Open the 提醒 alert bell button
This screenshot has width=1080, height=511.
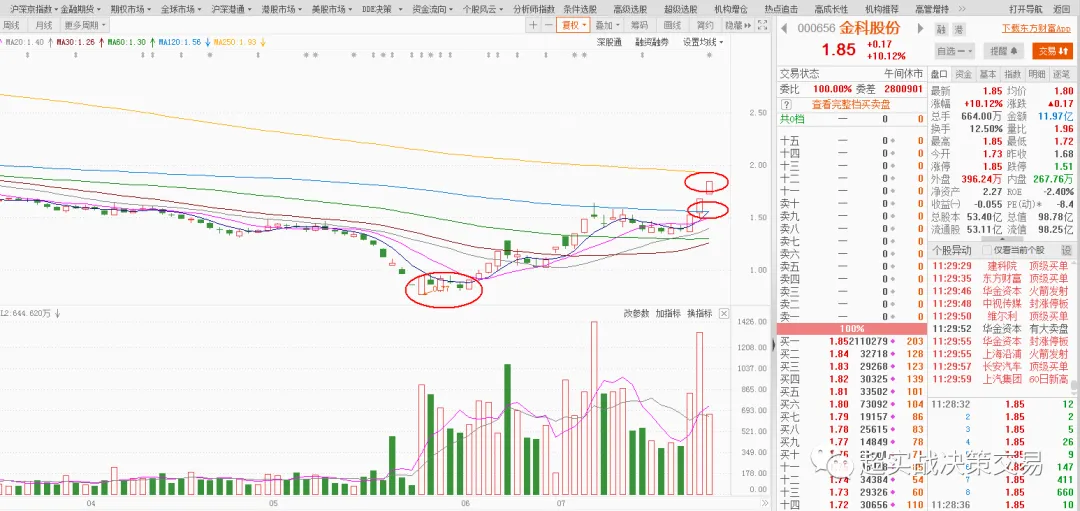point(1004,51)
